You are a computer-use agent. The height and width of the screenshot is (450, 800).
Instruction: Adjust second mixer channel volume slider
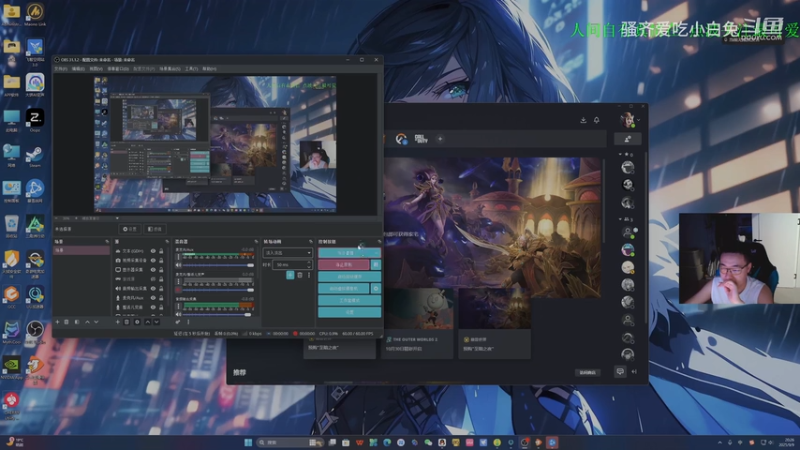pyautogui.click(x=218, y=290)
